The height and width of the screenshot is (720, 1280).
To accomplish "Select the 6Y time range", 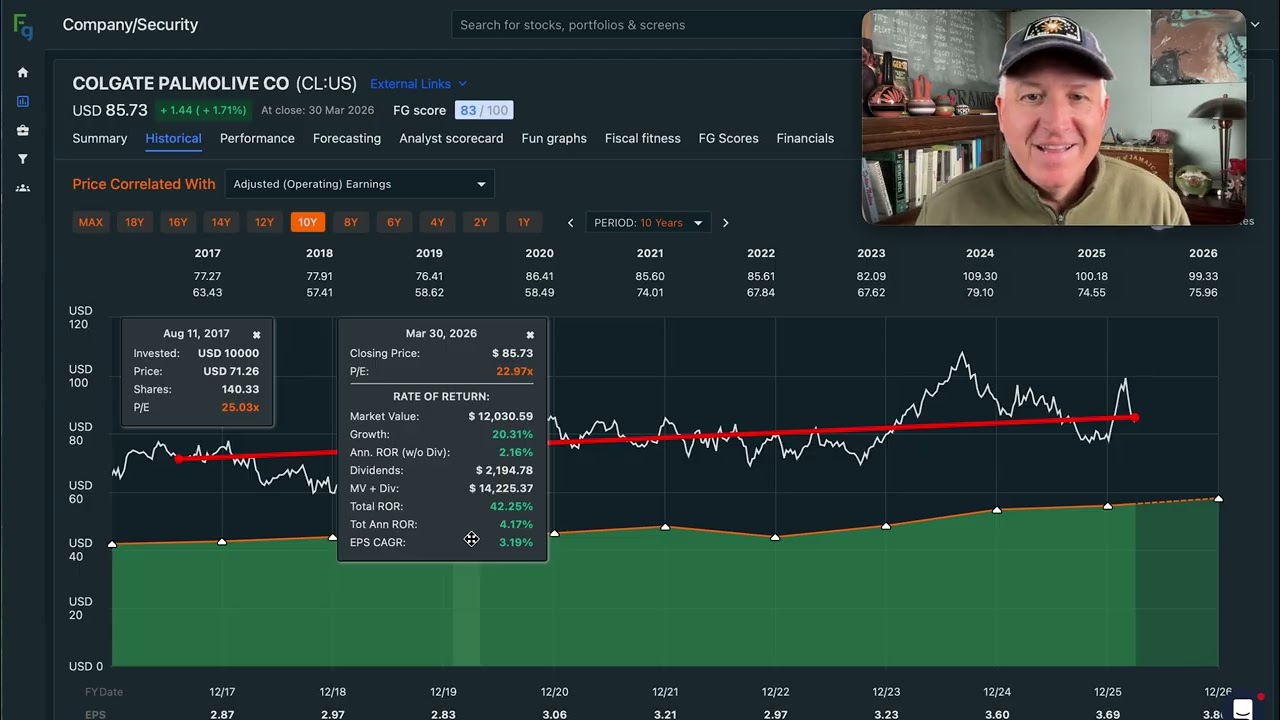I will pyautogui.click(x=394, y=223).
